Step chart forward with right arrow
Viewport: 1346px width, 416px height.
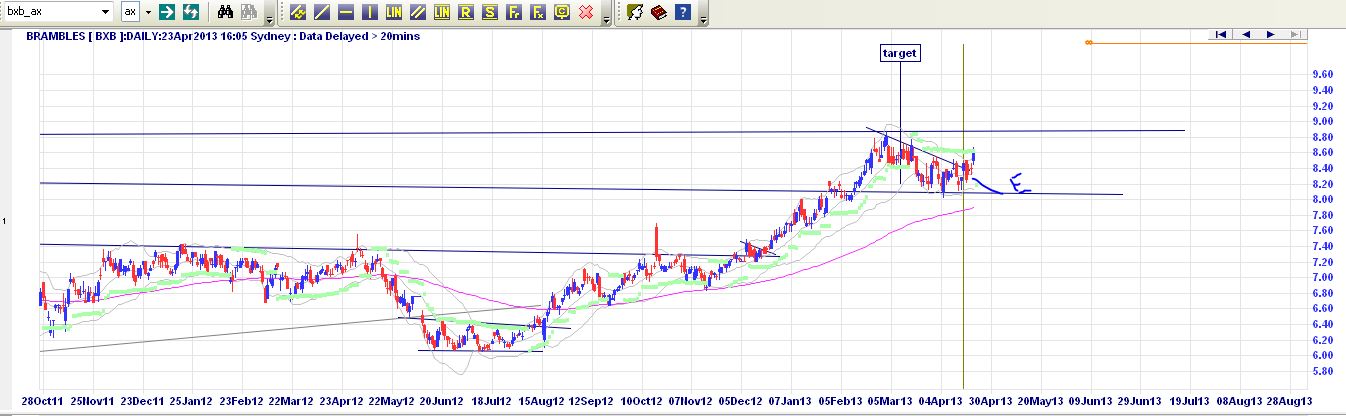click(1270, 34)
